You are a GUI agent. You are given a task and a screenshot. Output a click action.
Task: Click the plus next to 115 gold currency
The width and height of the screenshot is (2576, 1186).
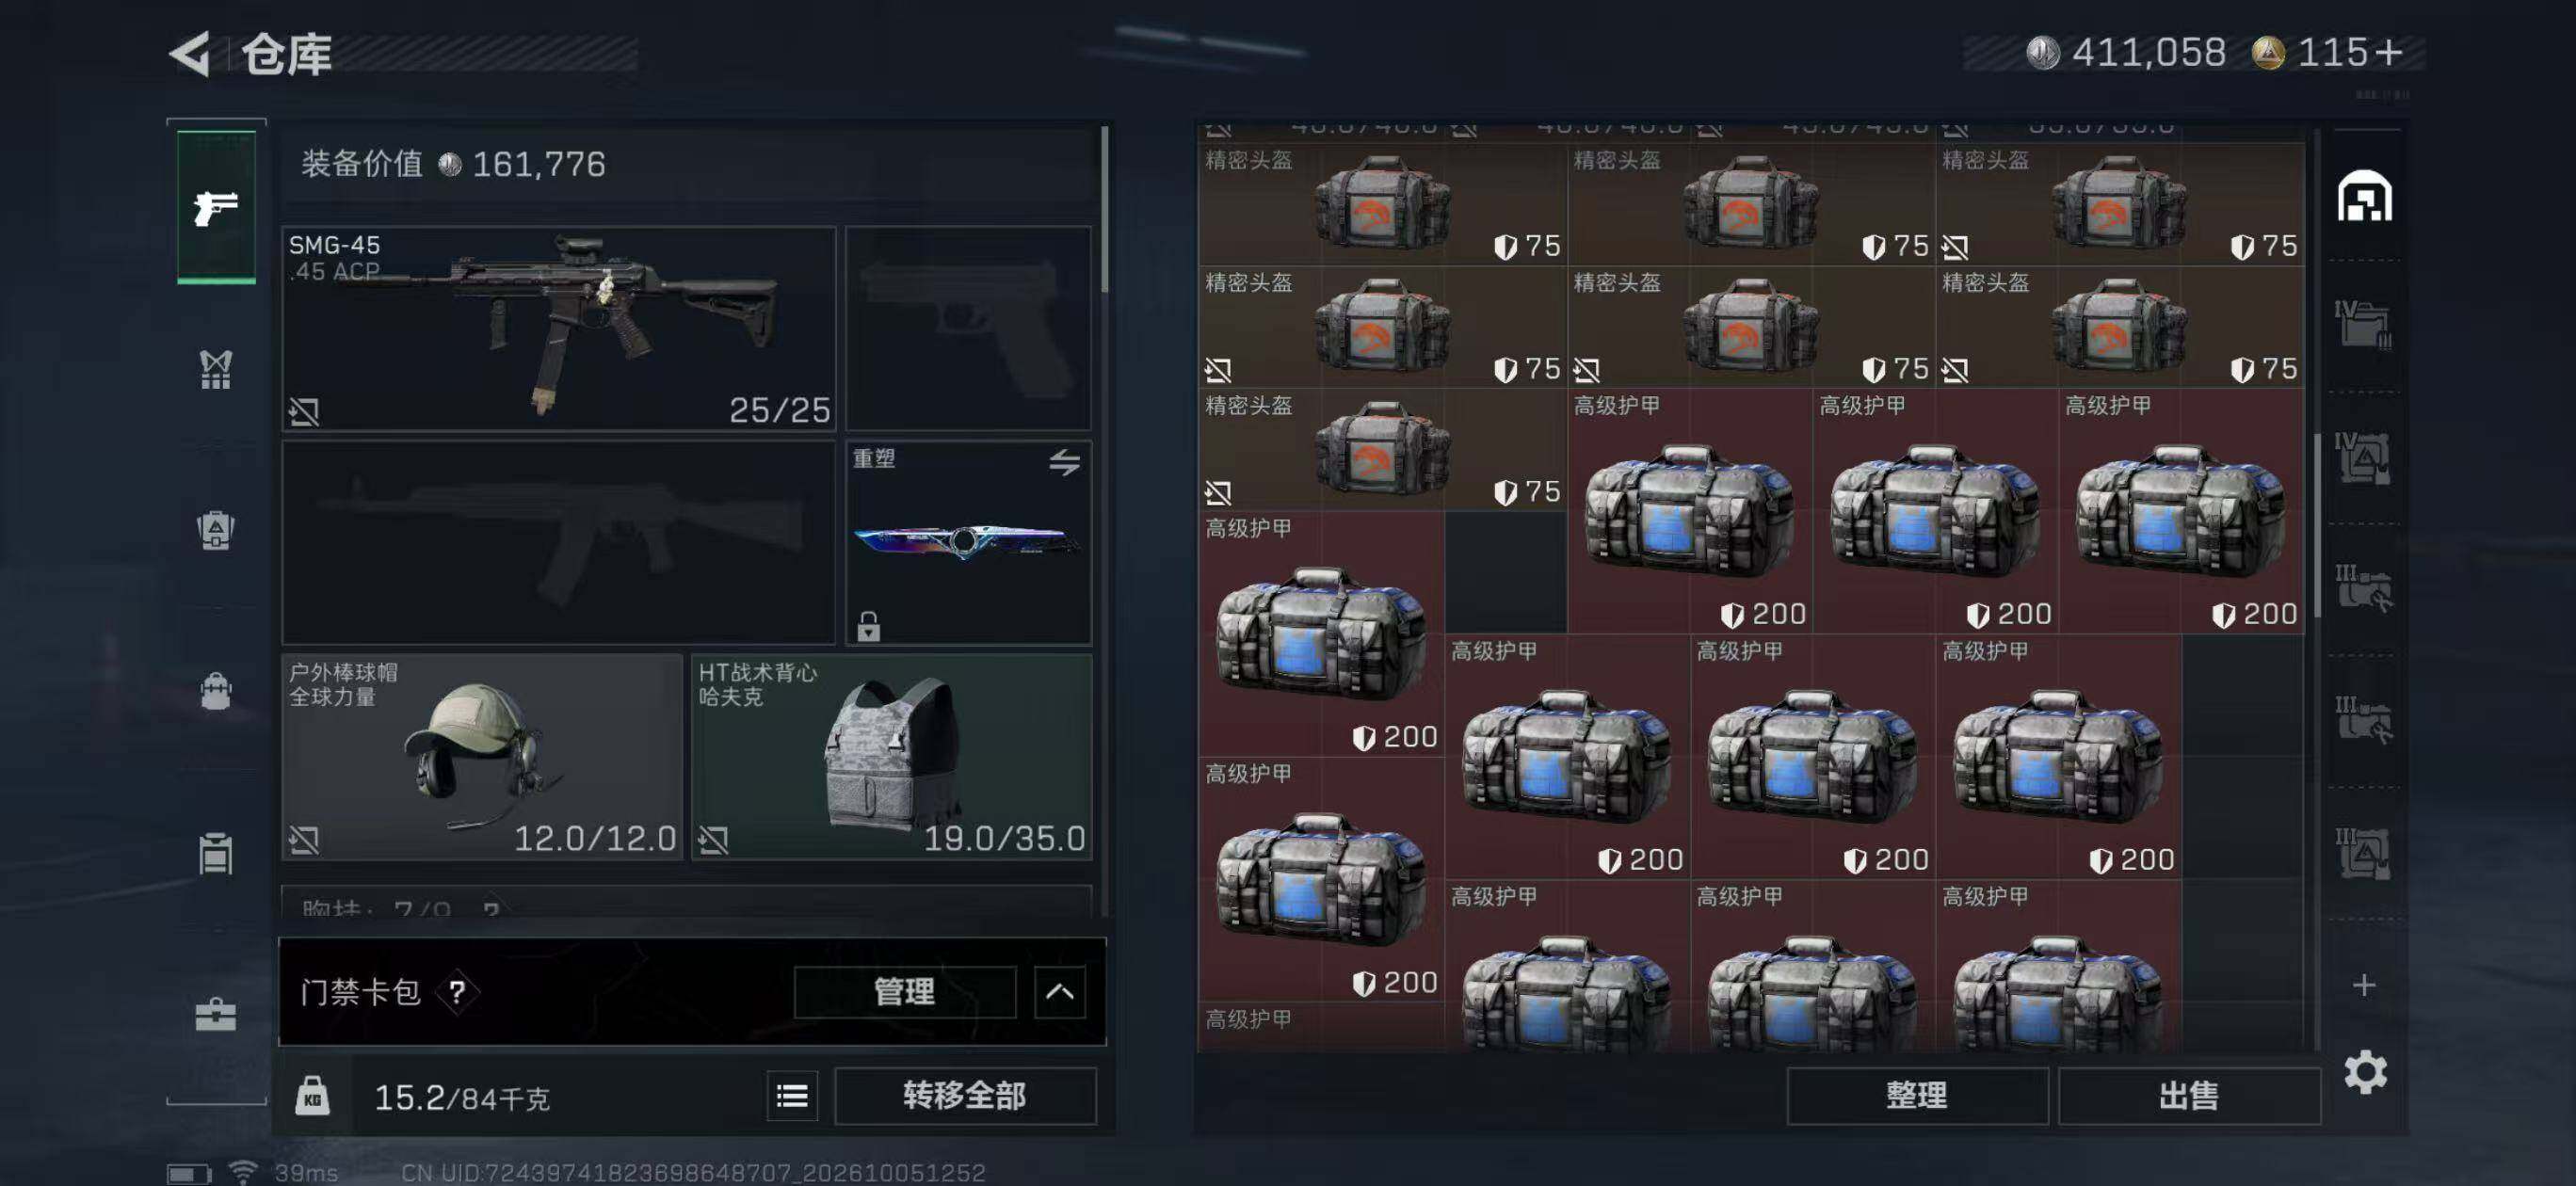click(2389, 53)
